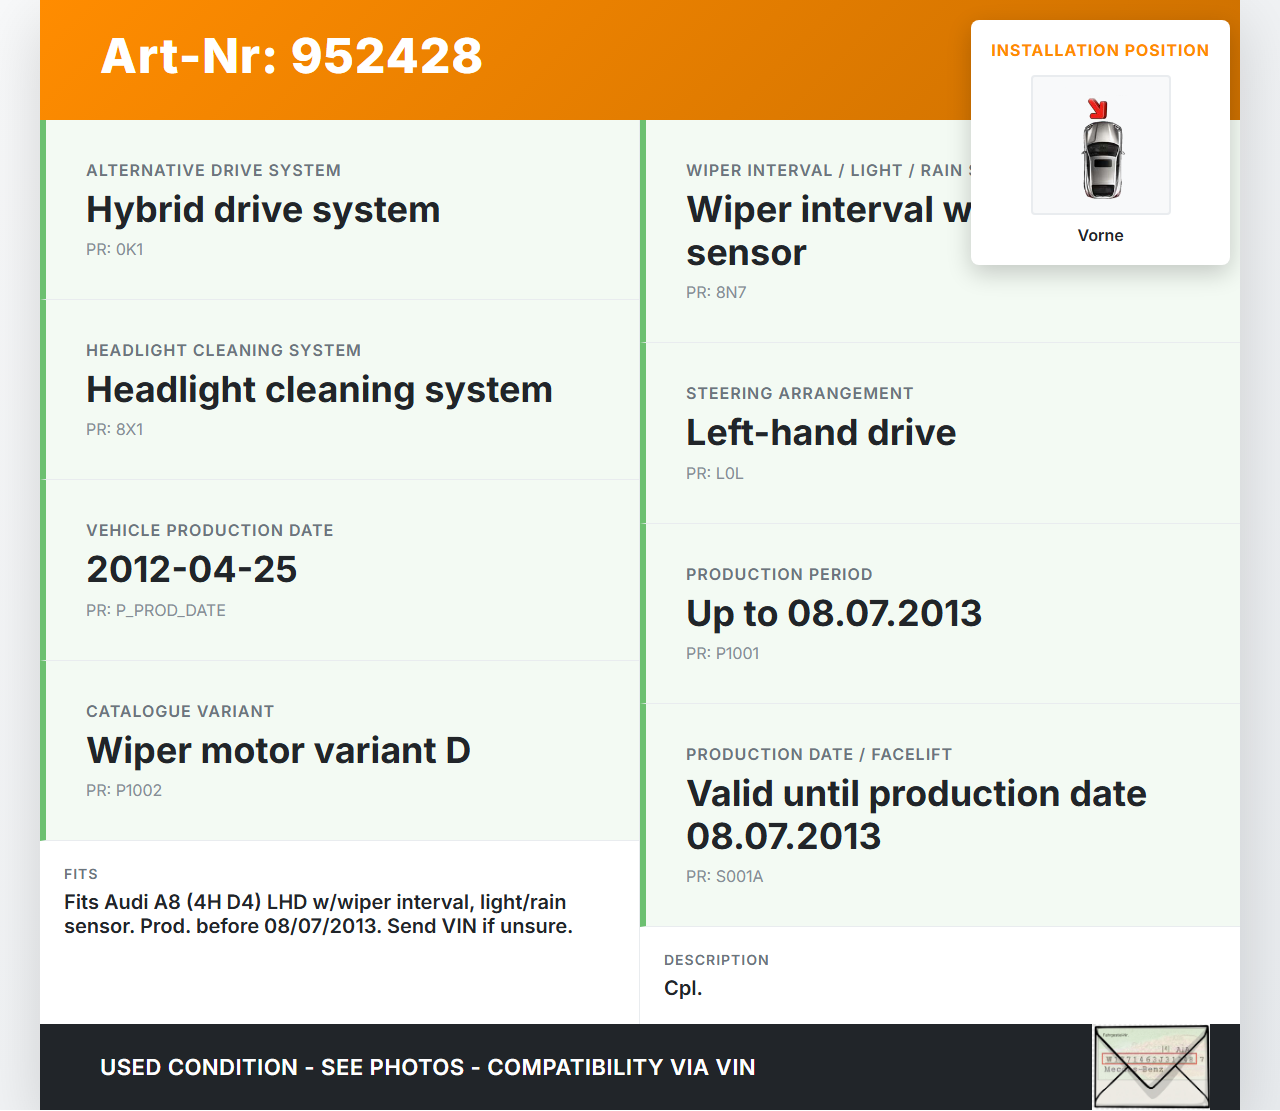This screenshot has height=1111, width=1280.
Task: Click the Fits Audi A8 compatibility text
Action: [x=318, y=914]
